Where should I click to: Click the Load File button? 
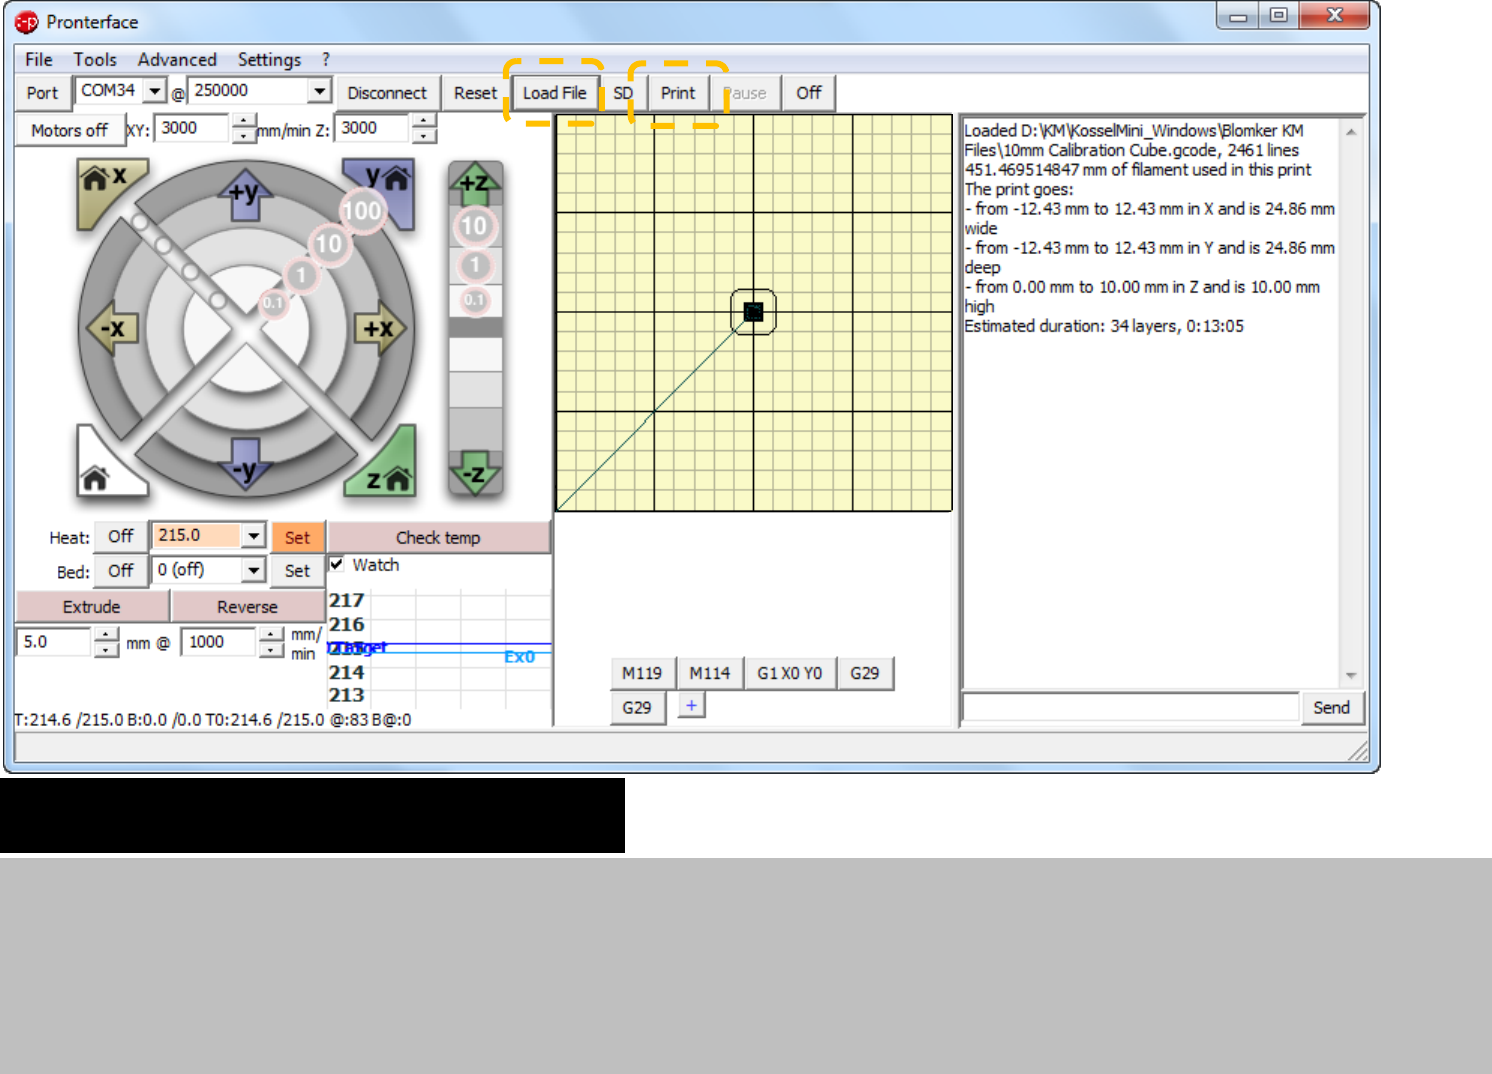554,93
